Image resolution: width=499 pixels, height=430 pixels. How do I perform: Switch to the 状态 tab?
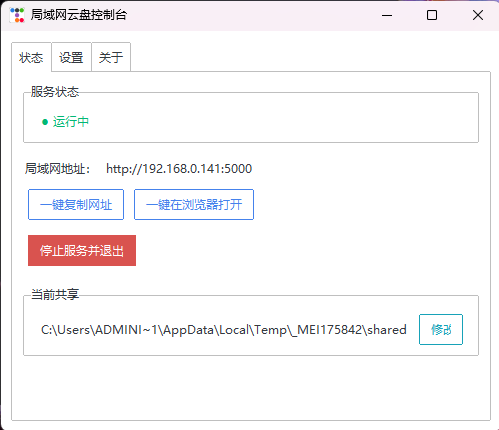point(31,57)
